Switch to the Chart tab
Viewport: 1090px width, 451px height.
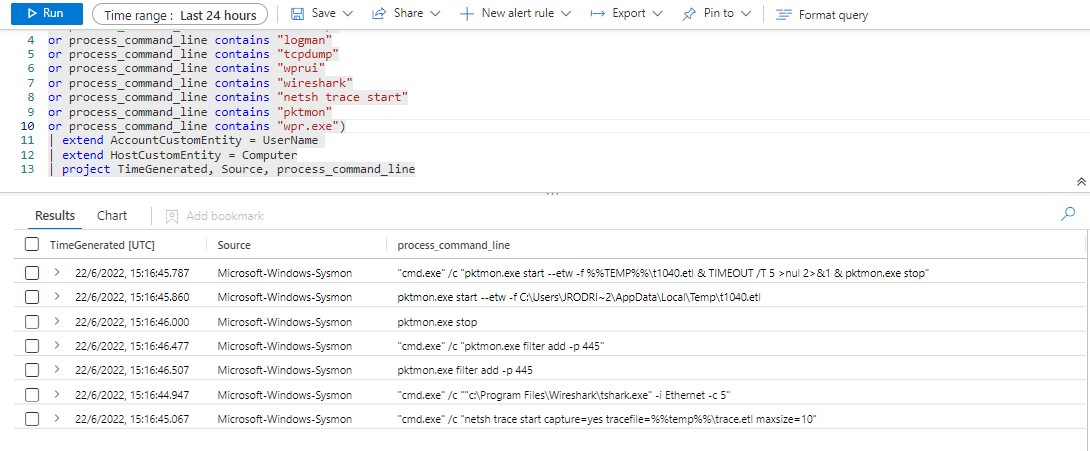coord(112,216)
